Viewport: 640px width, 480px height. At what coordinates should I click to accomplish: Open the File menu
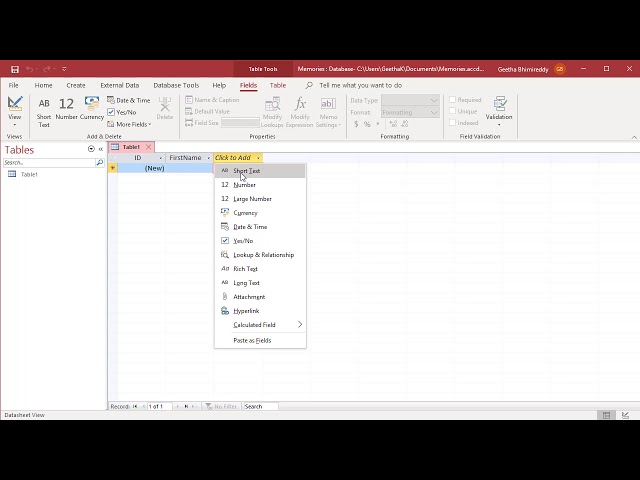click(x=13, y=85)
